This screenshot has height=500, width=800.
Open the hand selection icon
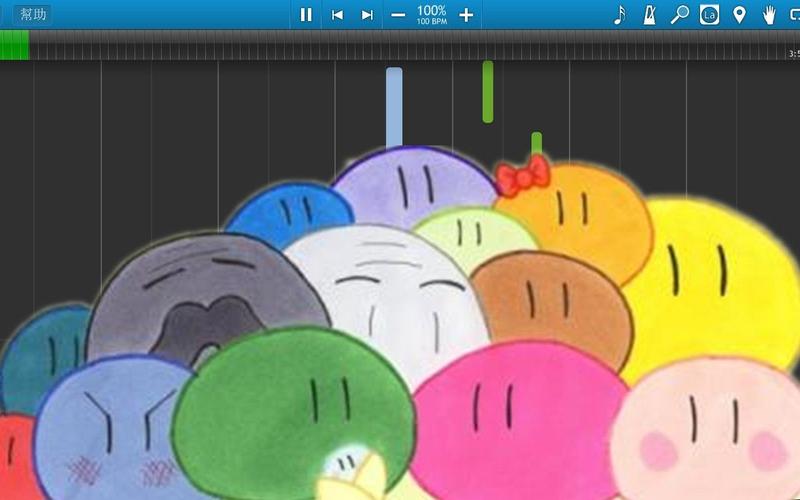coord(769,15)
